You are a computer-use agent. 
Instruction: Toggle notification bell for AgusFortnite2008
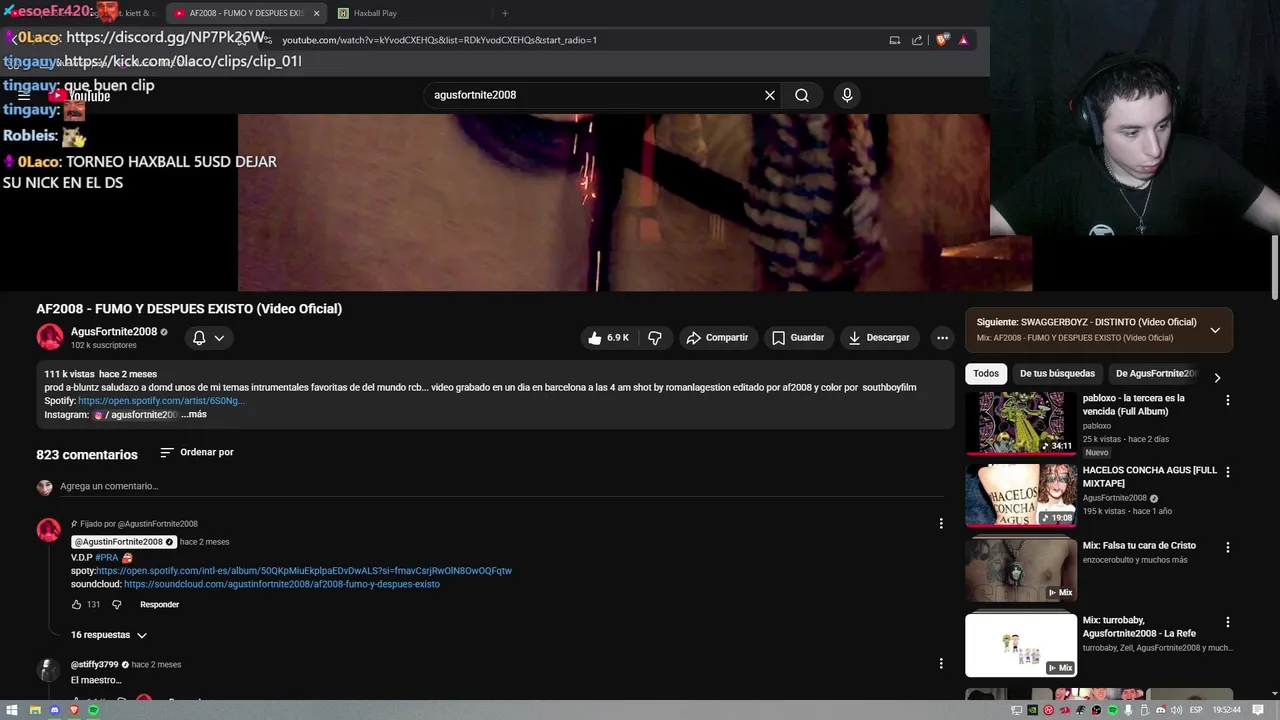pyautogui.click(x=208, y=338)
